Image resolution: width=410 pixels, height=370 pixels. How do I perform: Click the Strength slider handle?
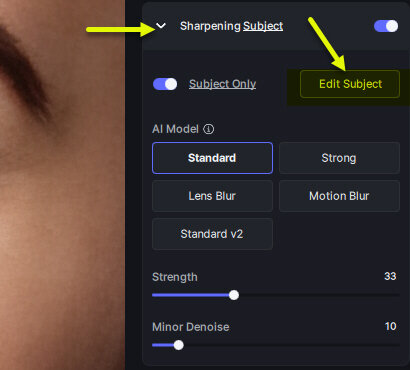click(234, 295)
